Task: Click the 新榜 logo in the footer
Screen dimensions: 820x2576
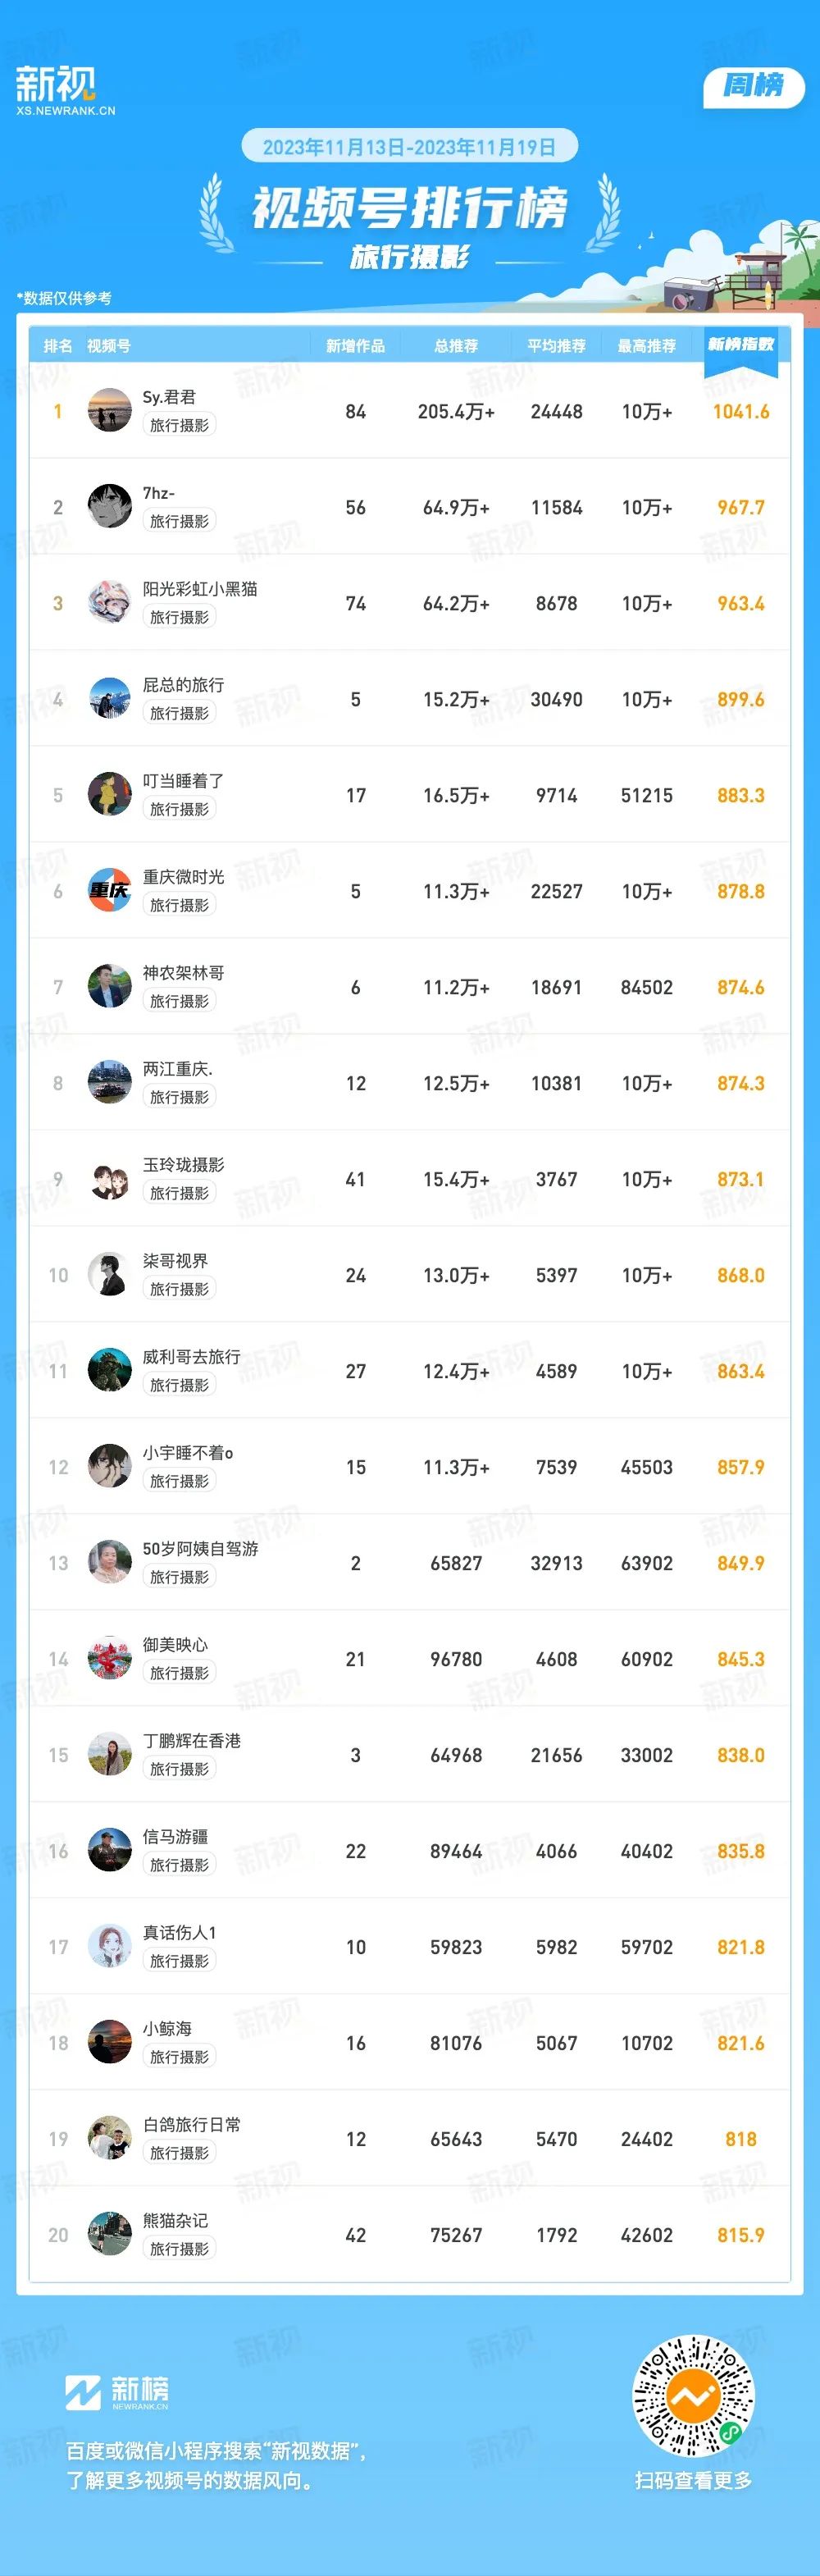Action: click(x=117, y=2392)
